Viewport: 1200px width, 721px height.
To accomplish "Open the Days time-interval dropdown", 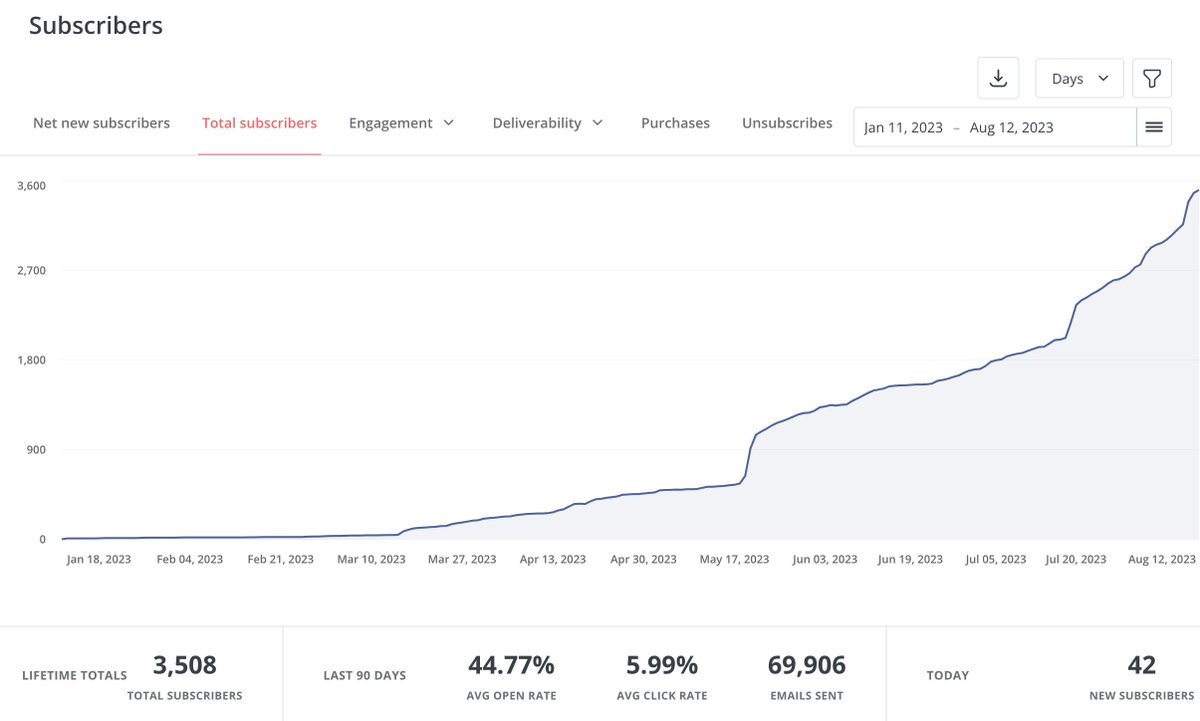I will click(x=1079, y=78).
